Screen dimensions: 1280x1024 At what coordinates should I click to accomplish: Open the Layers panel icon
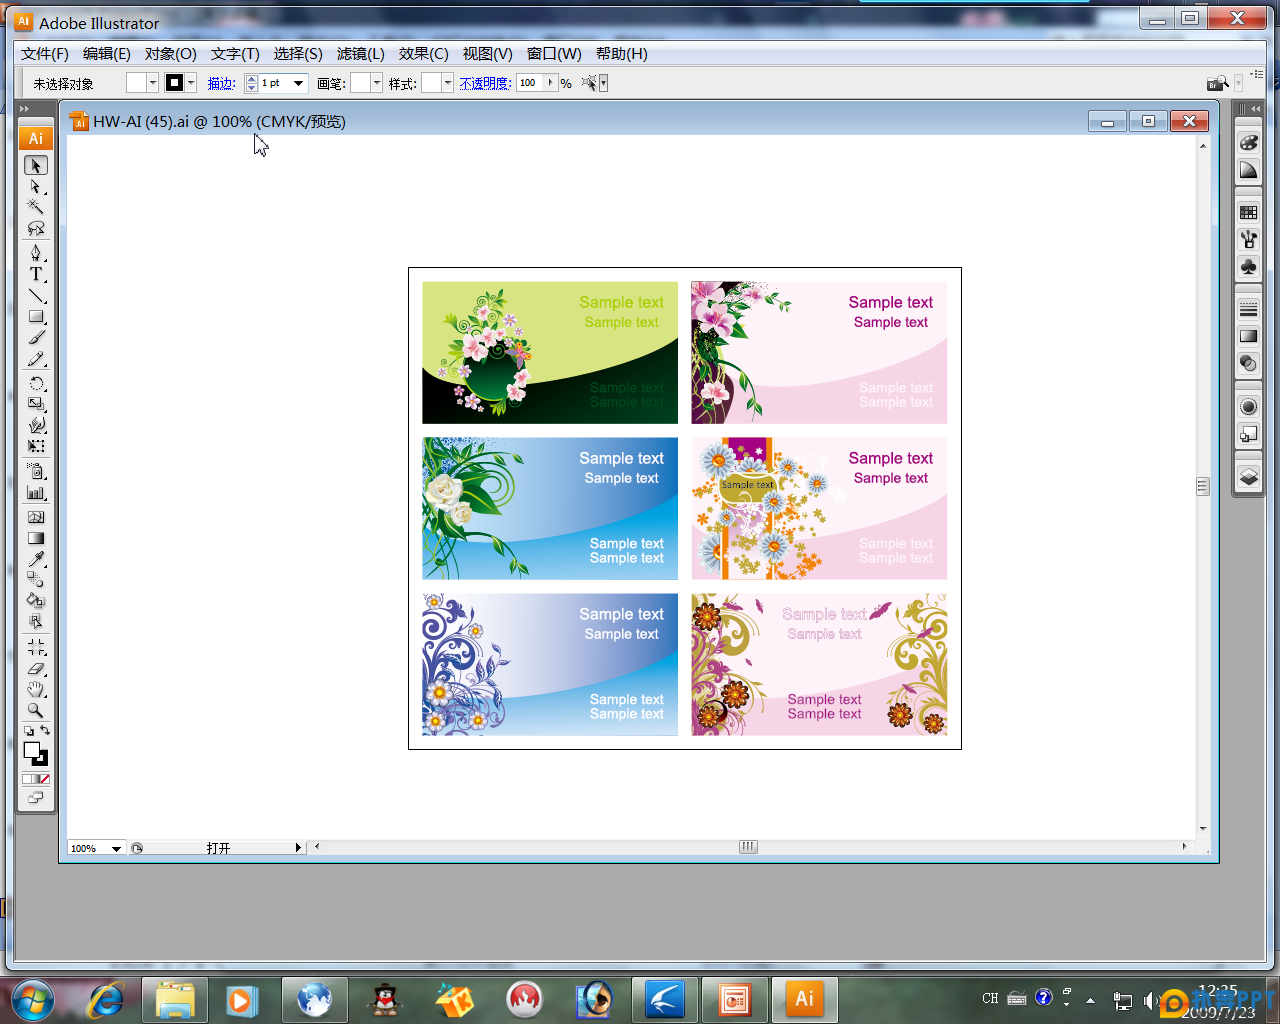(1248, 477)
